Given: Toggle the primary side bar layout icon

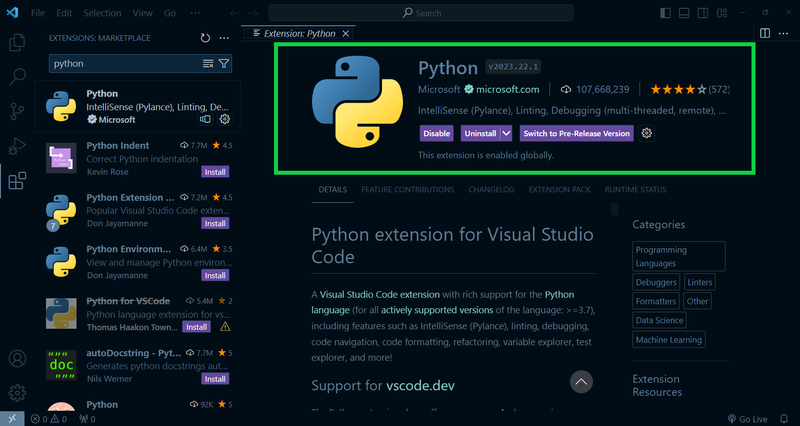Looking at the screenshot, I should [665, 13].
